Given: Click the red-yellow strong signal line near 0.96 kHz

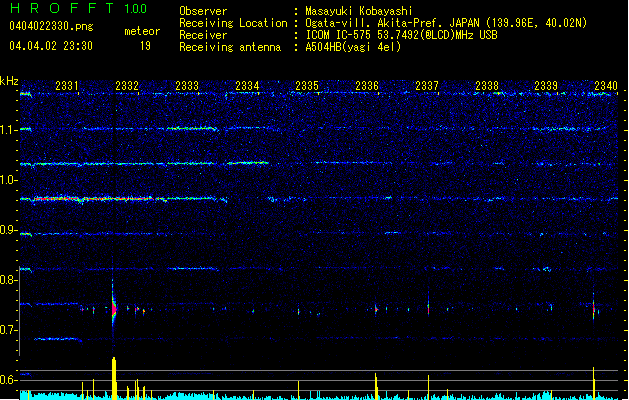Looking at the screenshot, I should [x=94, y=199].
